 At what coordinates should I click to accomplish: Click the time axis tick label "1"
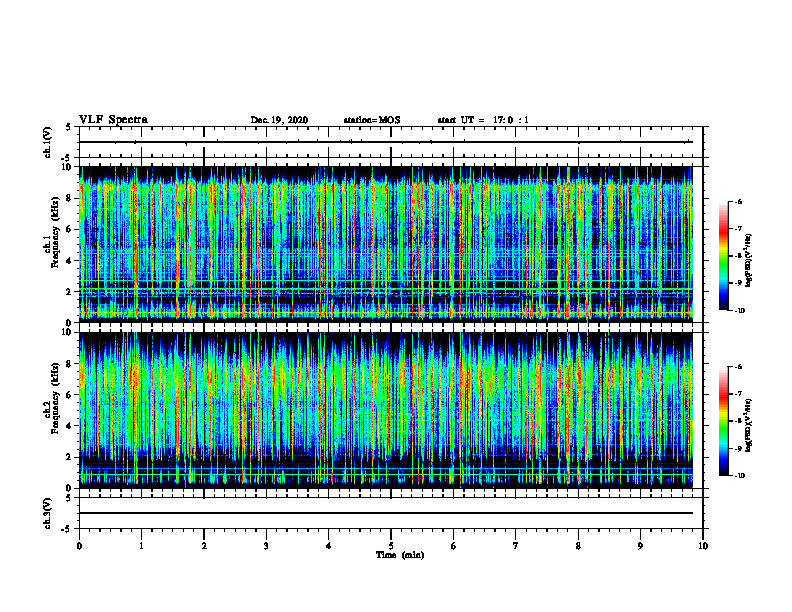(x=141, y=546)
